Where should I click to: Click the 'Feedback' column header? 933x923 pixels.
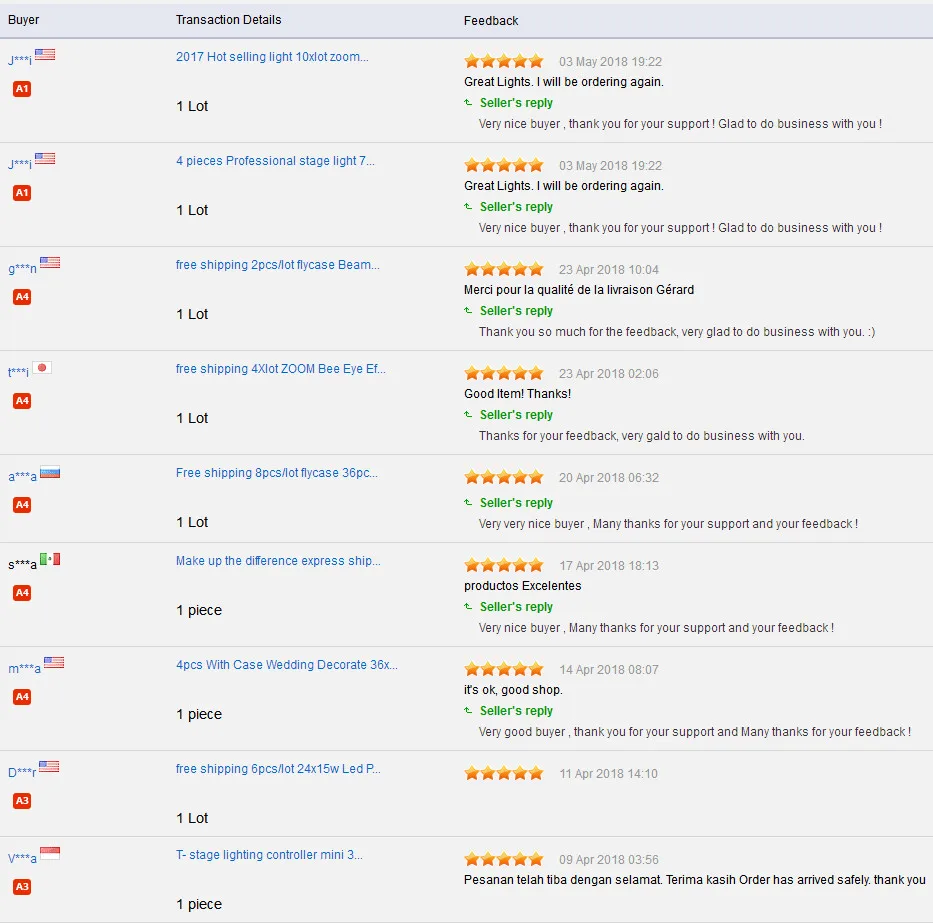tap(491, 21)
